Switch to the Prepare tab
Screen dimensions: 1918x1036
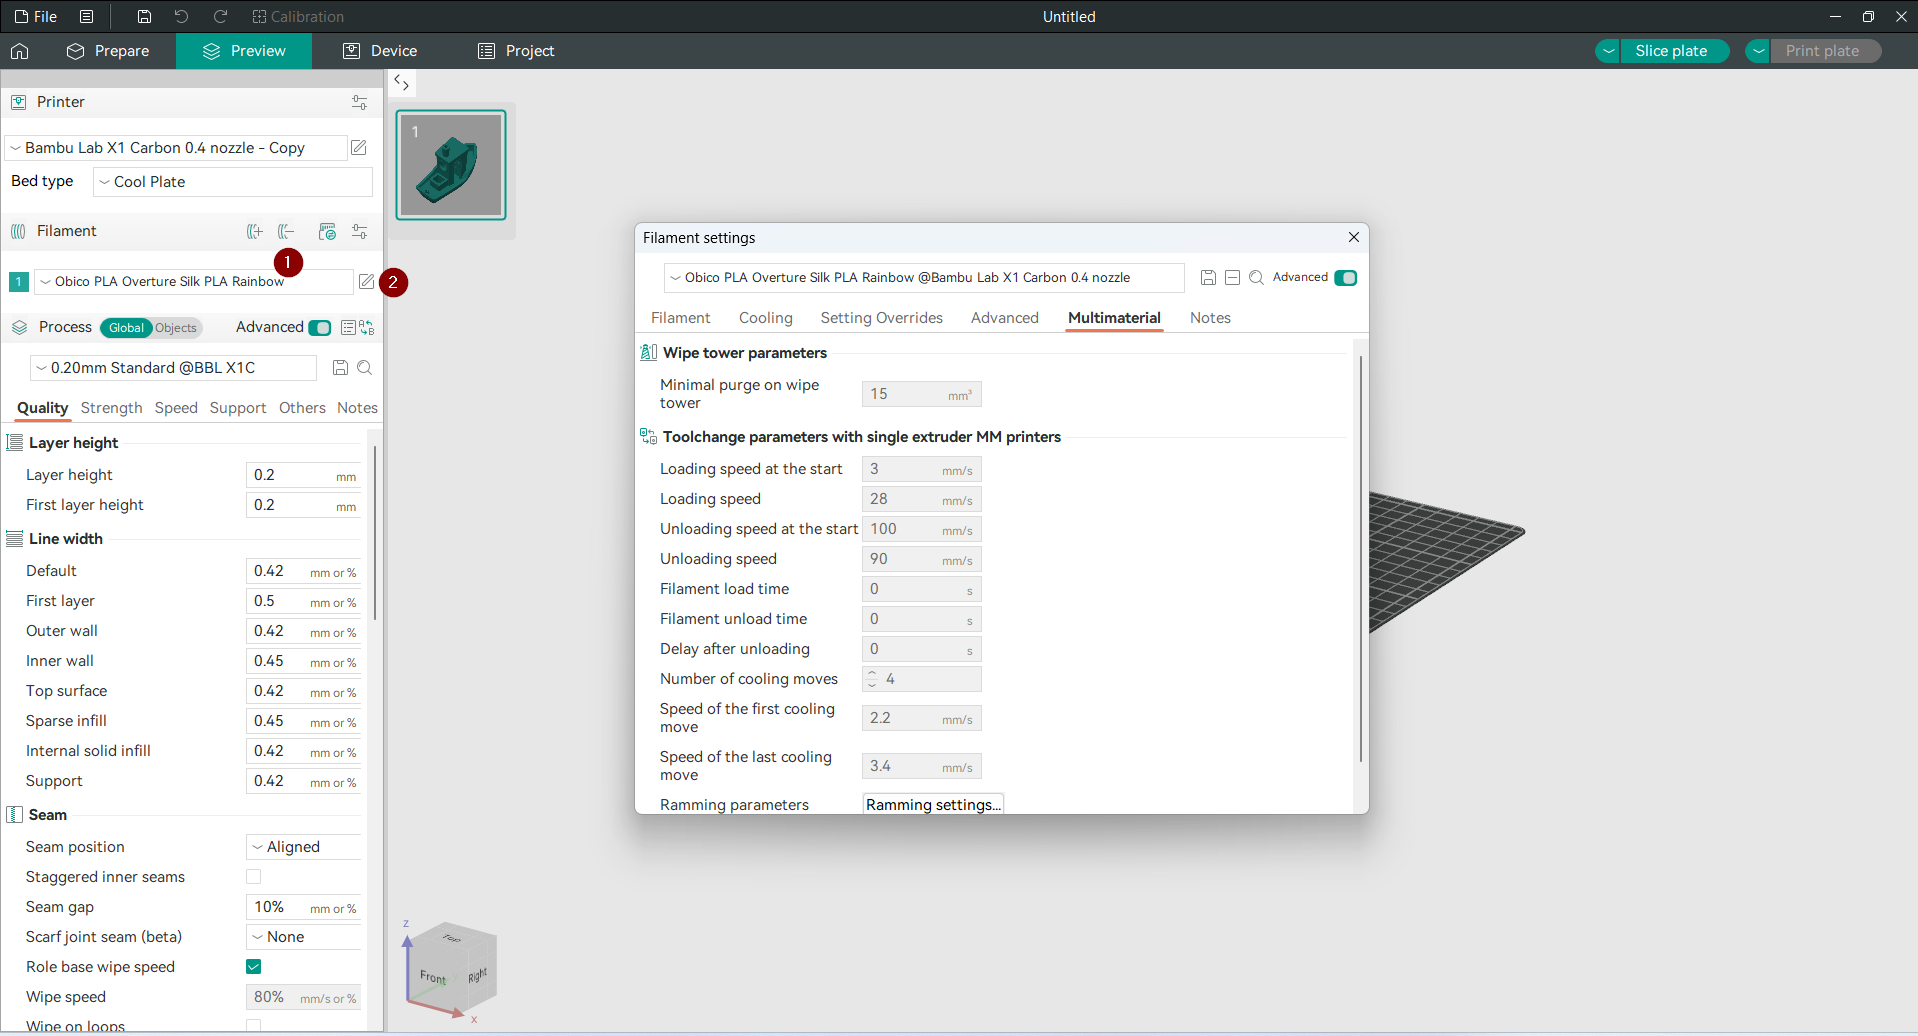tap(108, 51)
